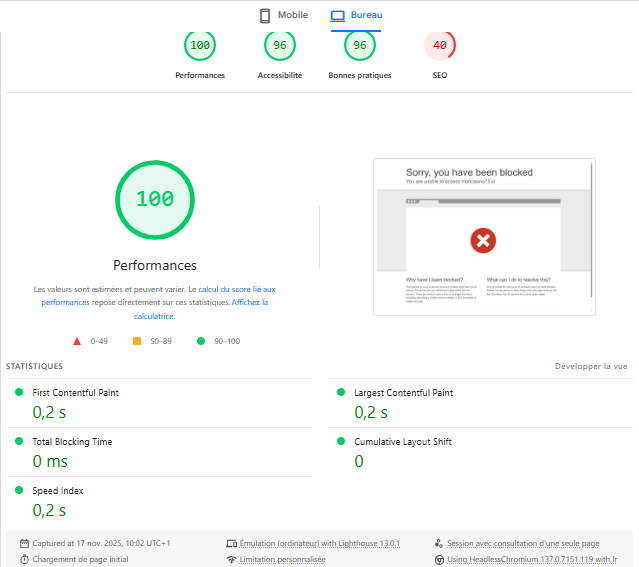Image resolution: width=639 pixels, height=567 pixels.
Task: Open the "calcul du score lié aux performances" link
Action: (229, 288)
